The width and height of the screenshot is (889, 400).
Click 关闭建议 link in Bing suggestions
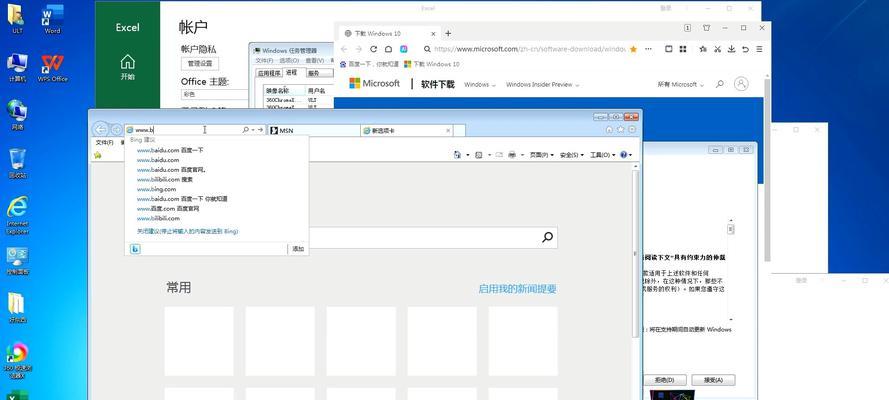(x=188, y=231)
